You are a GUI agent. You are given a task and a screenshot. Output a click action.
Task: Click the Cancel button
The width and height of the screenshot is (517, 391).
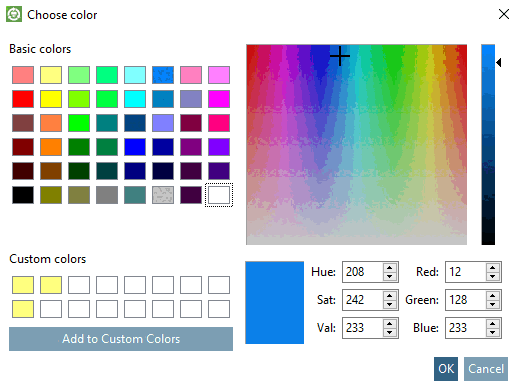(486, 369)
